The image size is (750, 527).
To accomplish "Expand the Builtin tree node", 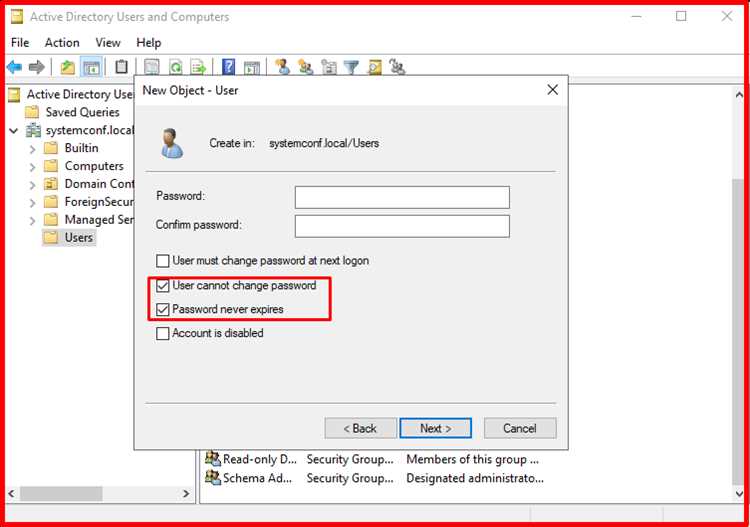I will [32, 149].
